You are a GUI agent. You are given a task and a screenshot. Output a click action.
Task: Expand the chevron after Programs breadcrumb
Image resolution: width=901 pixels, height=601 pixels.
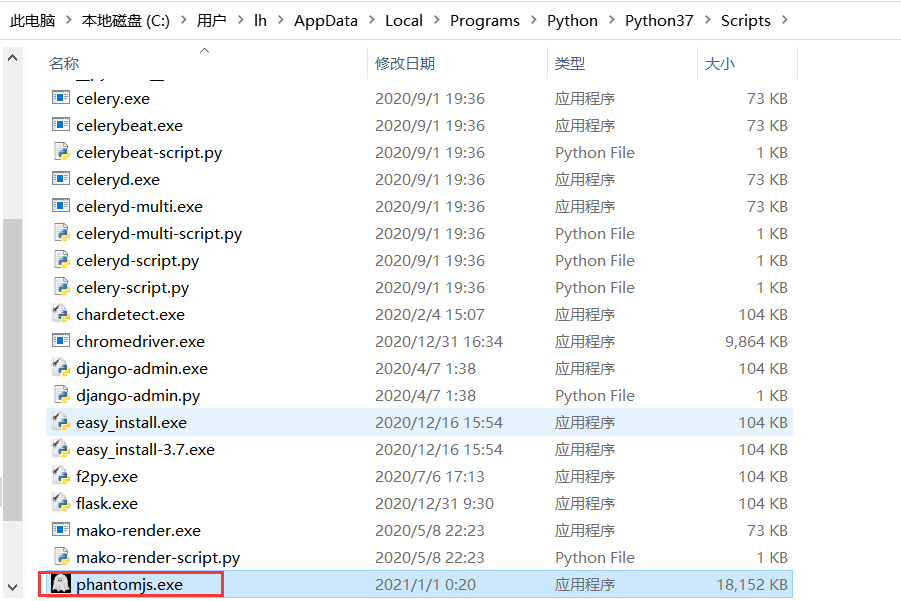534,20
